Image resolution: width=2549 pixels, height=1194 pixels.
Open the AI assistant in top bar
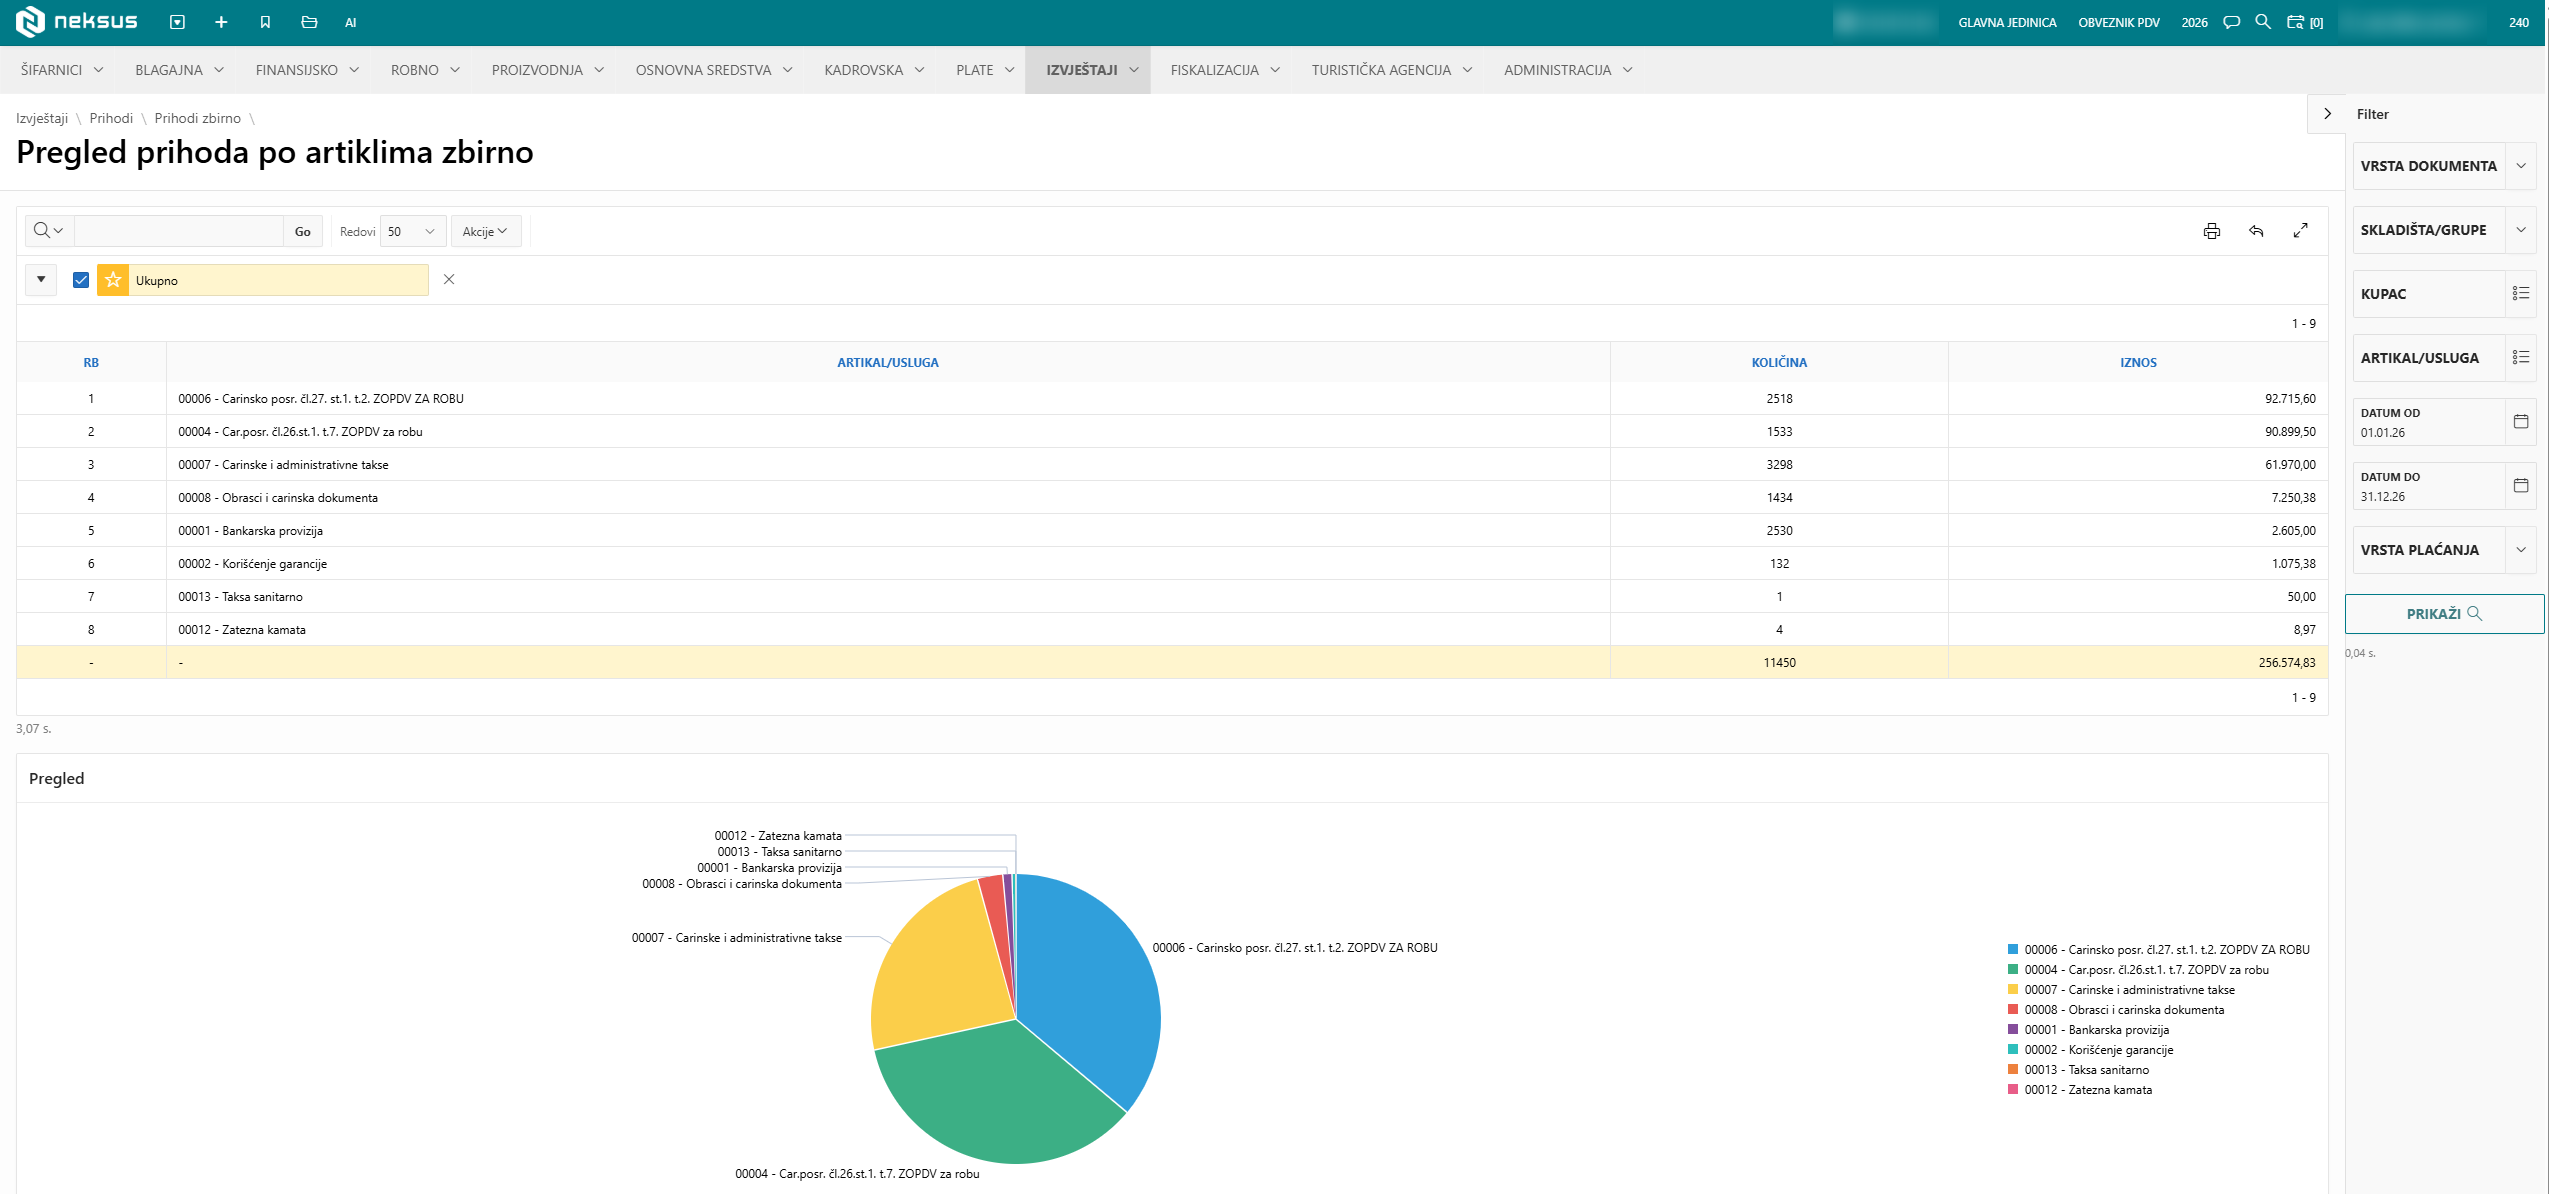(350, 23)
